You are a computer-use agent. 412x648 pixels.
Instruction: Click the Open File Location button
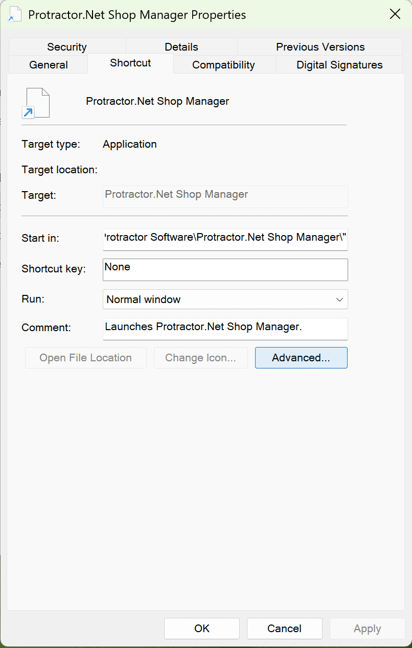86,358
